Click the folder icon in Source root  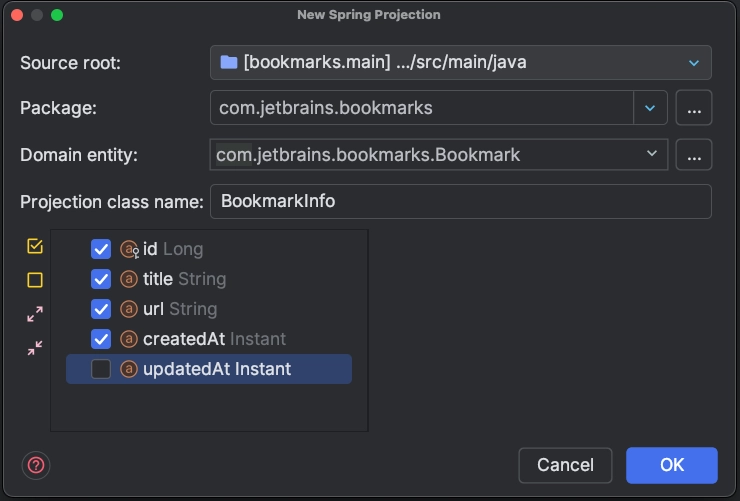[229, 62]
